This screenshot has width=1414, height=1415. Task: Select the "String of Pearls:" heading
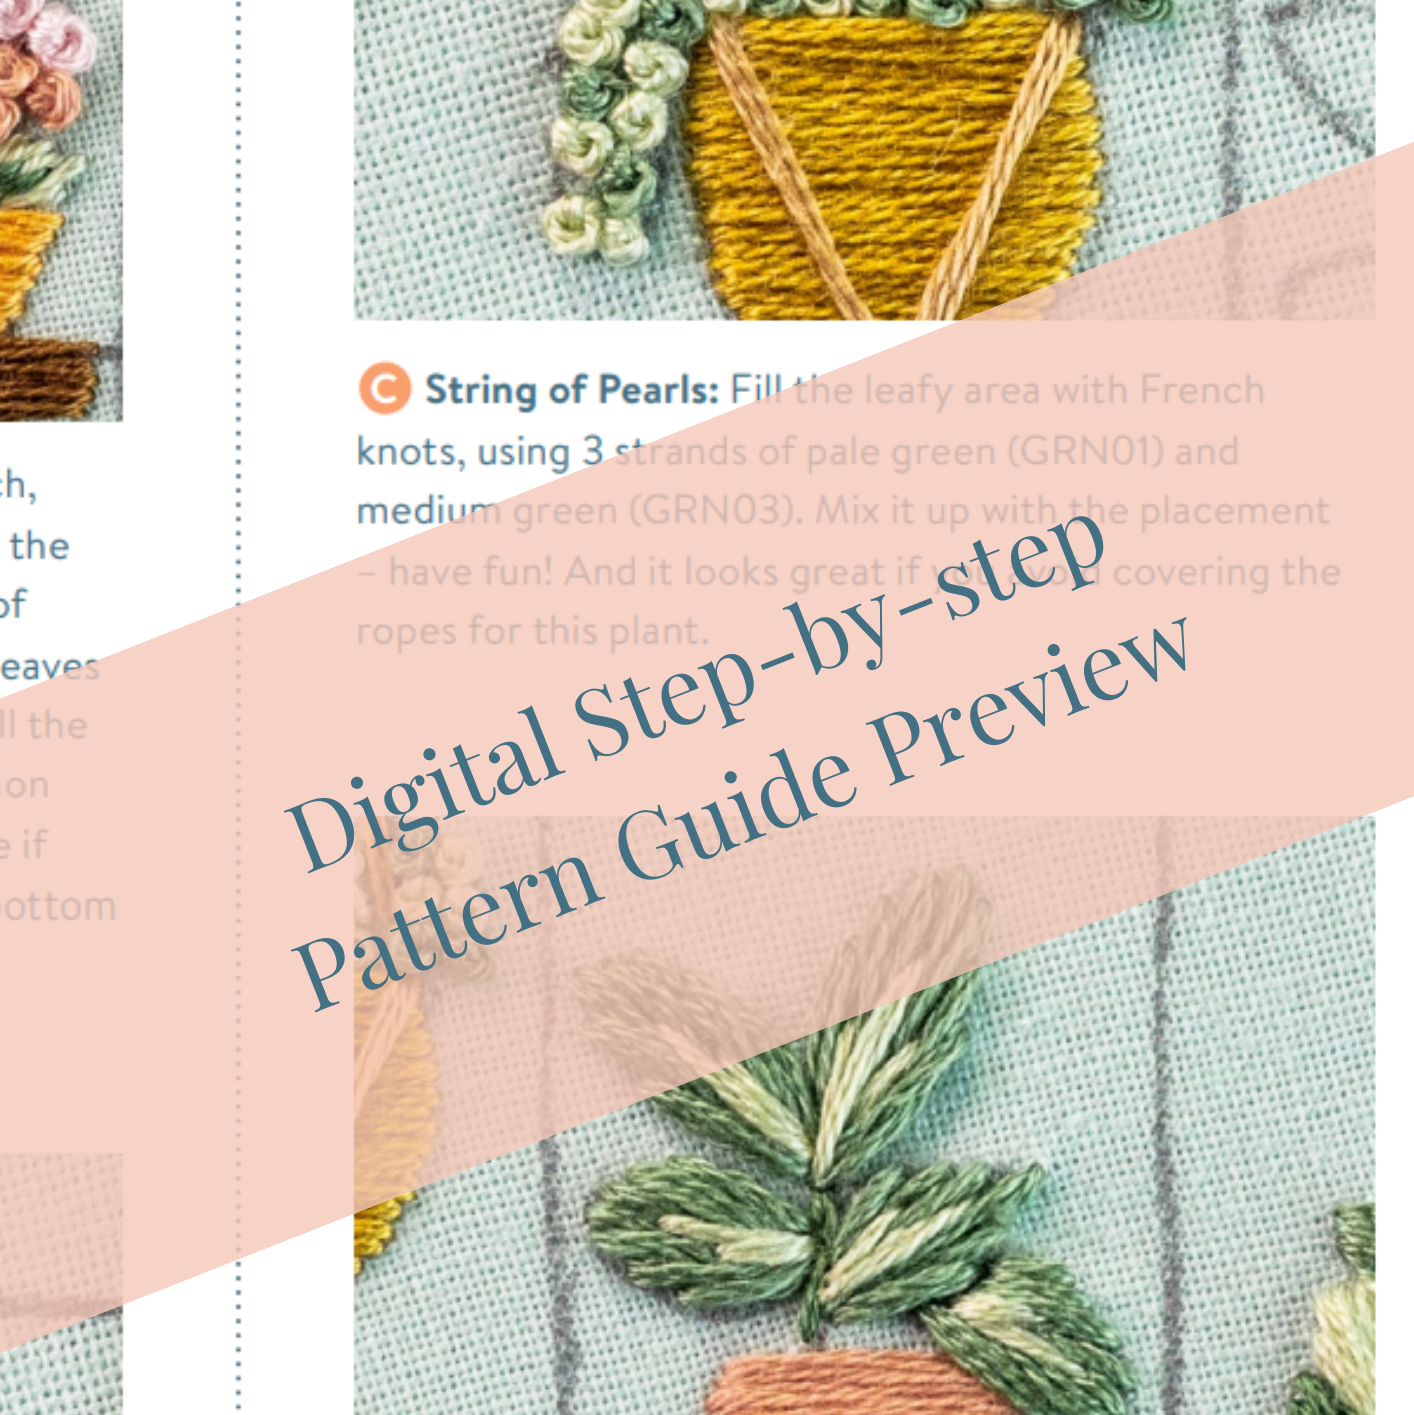pyautogui.click(x=571, y=390)
